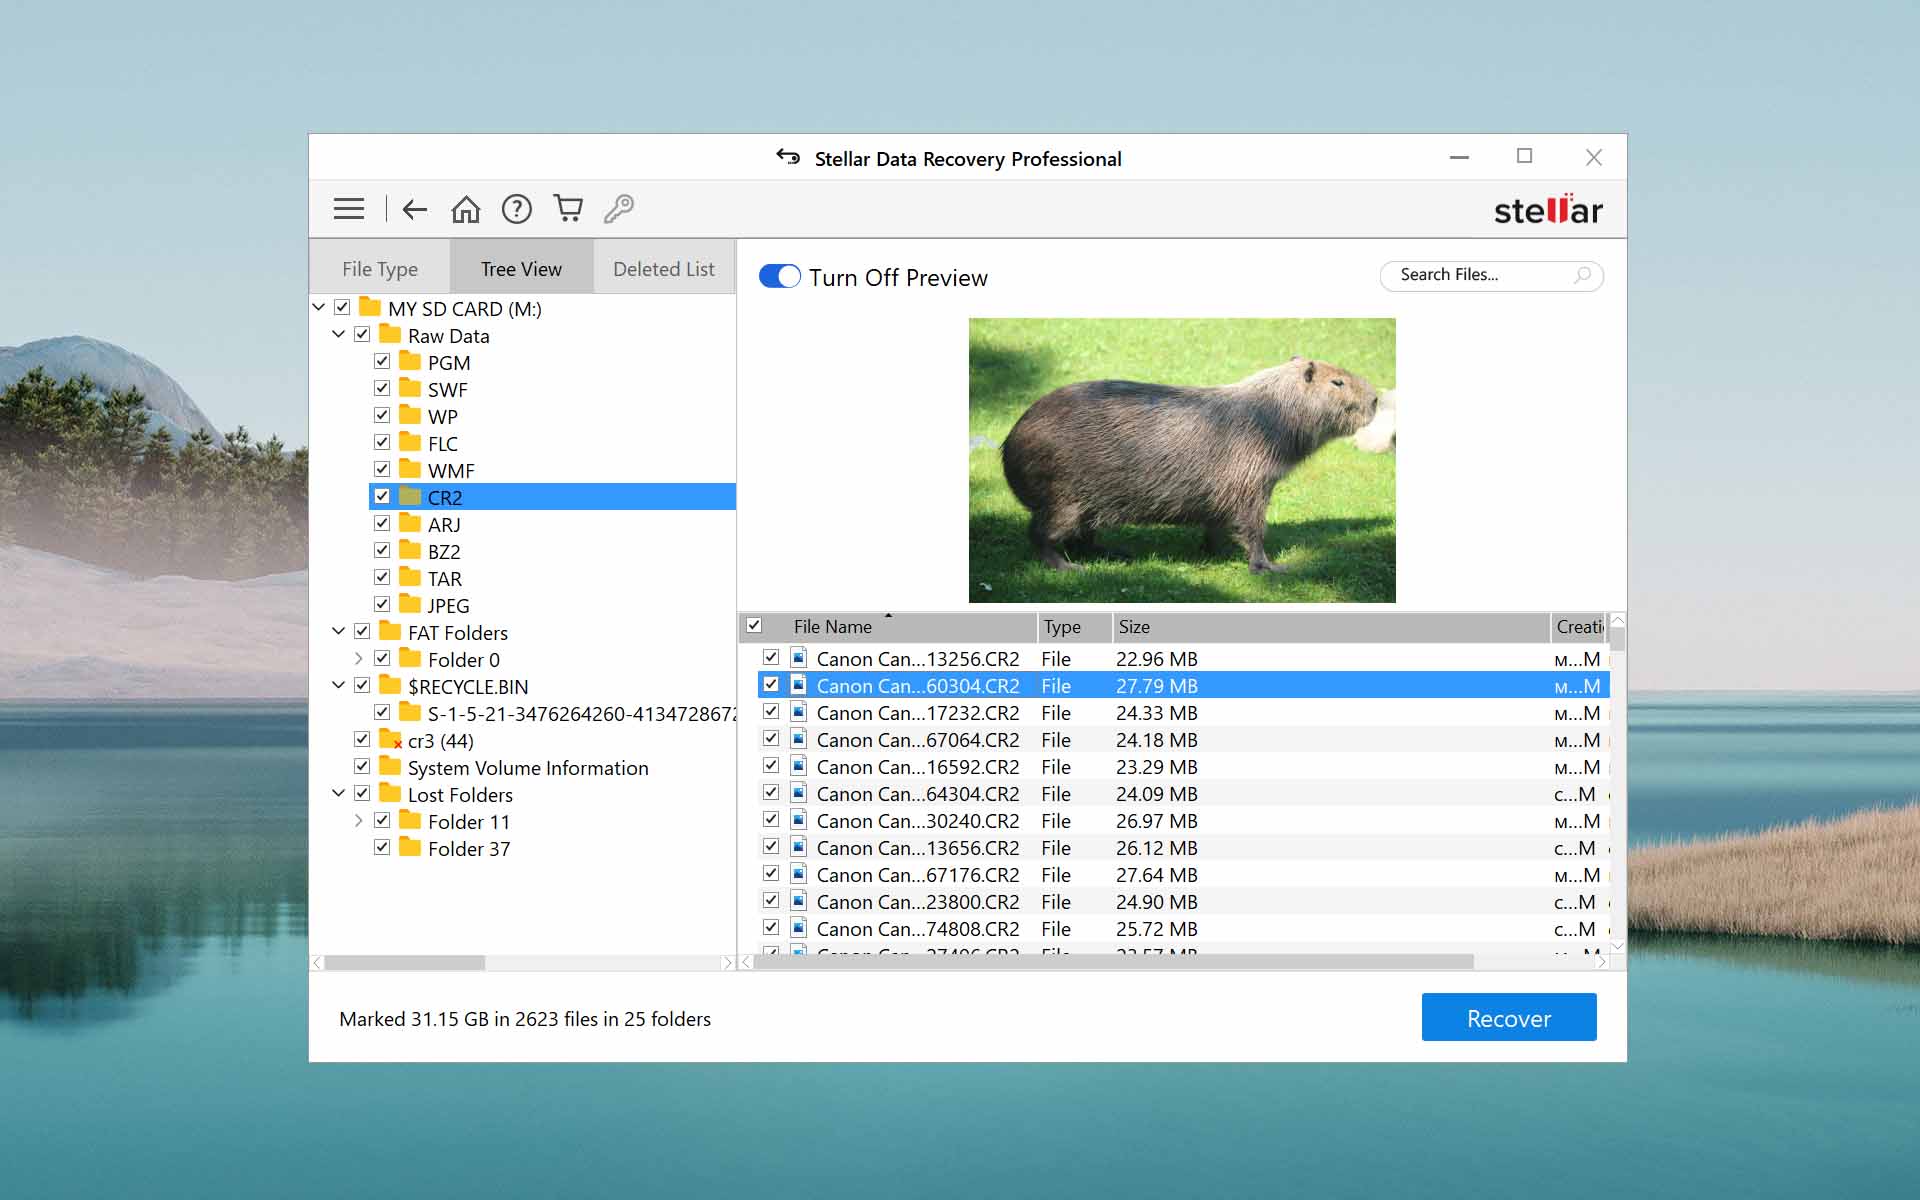1920x1200 pixels.
Task: Select the Canon Can...23800.CR2 file row
Action: 1183,902
